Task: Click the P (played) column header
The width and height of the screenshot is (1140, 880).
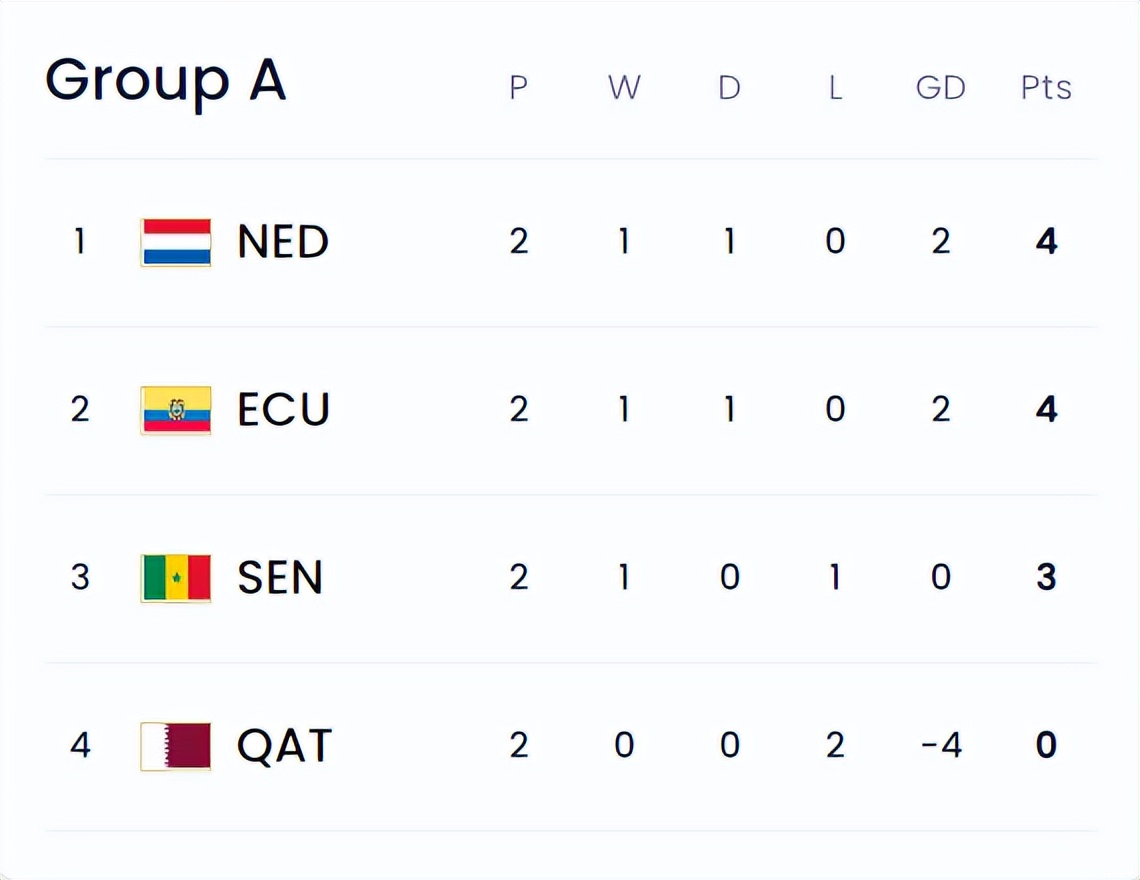Action: coord(518,88)
